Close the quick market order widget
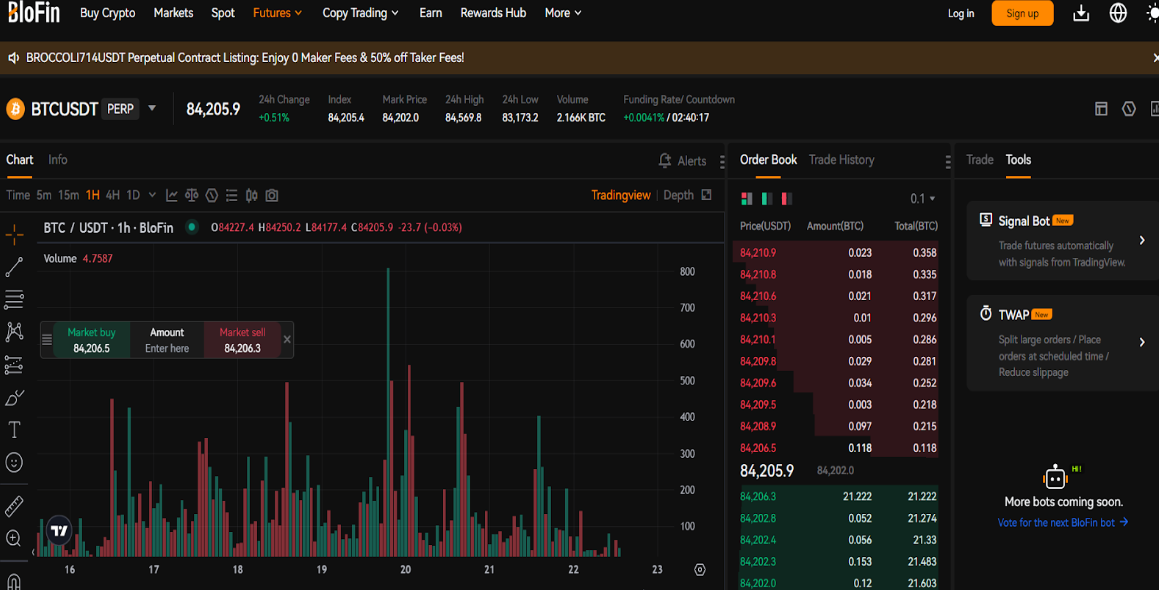1159x590 pixels. point(287,340)
